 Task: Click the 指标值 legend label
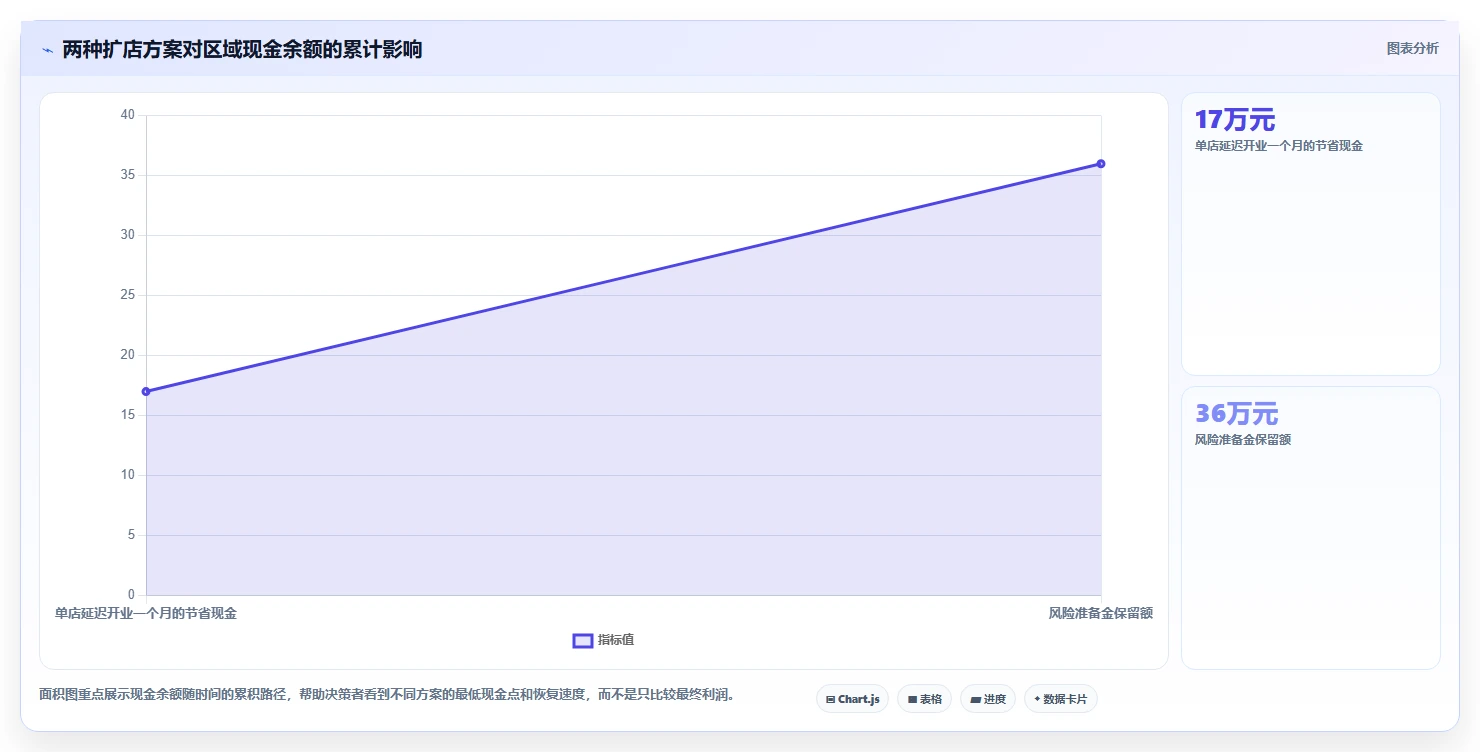click(616, 640)
